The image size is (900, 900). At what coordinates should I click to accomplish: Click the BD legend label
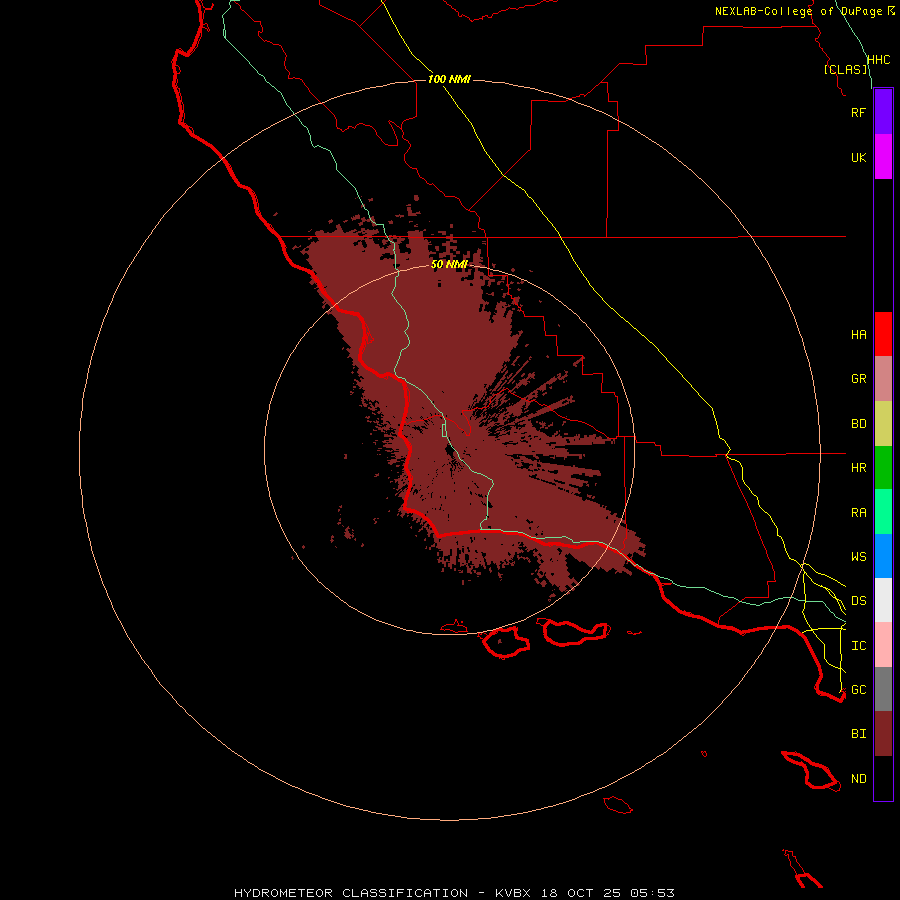click(x=858, y=424)
